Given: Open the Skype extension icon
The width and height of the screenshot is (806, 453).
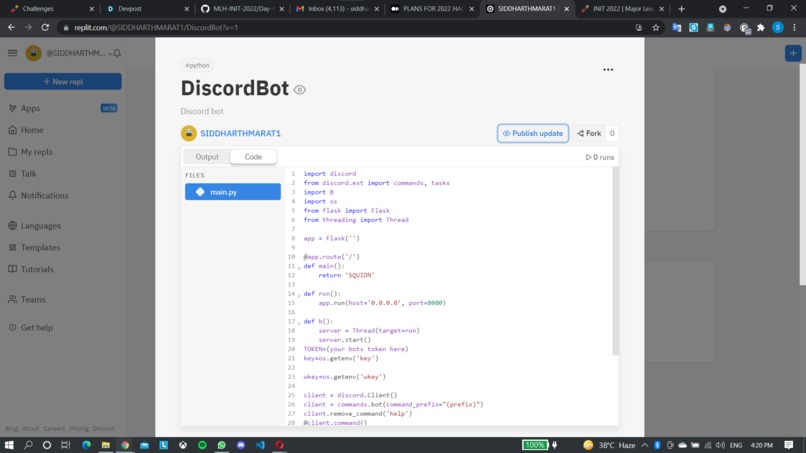Looking at the screenshot, I should pyautogui.click(x=693, y=28).
